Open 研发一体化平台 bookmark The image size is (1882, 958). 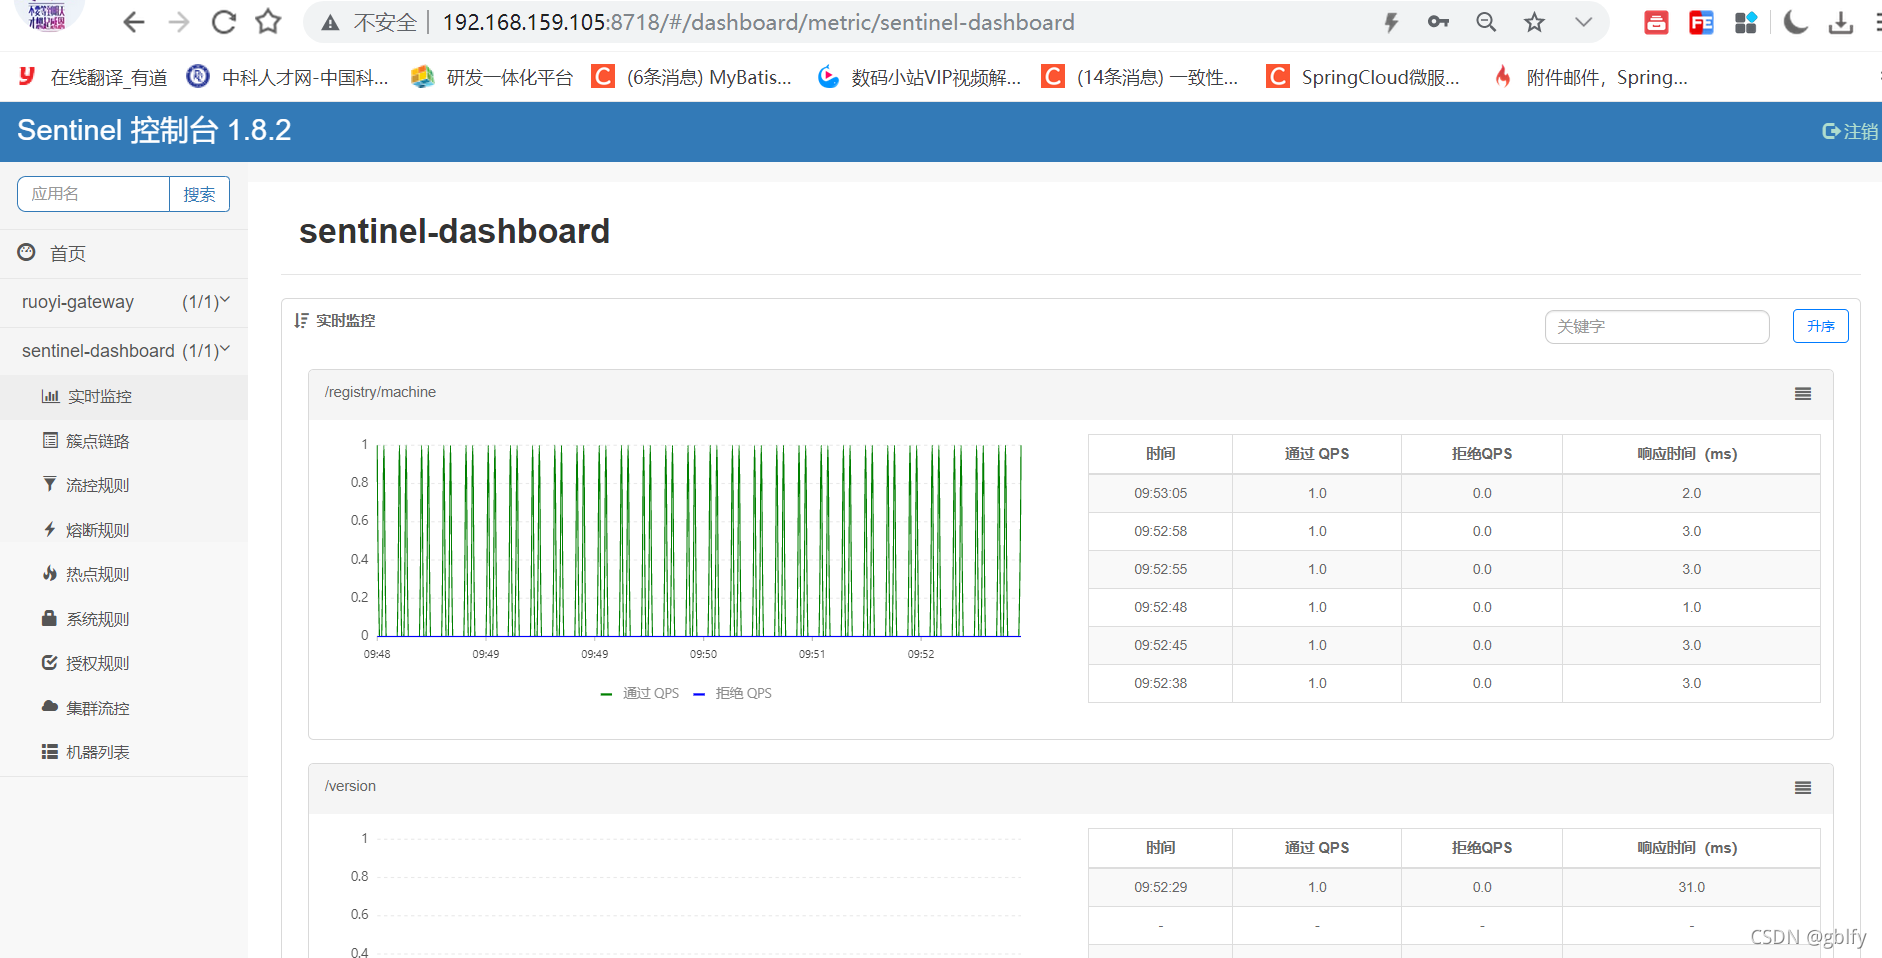(x=492, y=77)
